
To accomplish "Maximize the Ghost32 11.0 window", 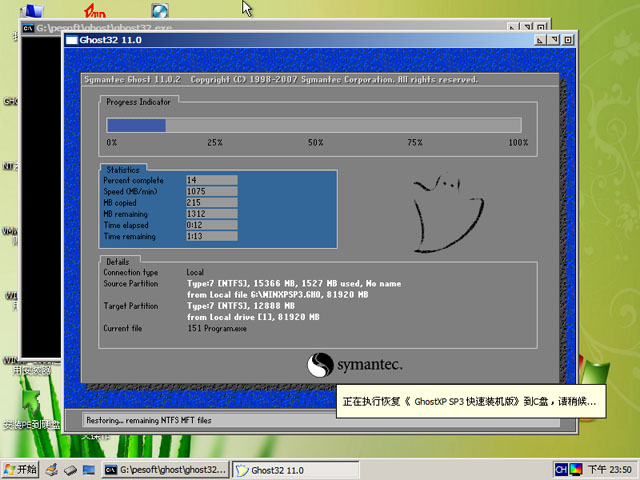I will point(554,40).
